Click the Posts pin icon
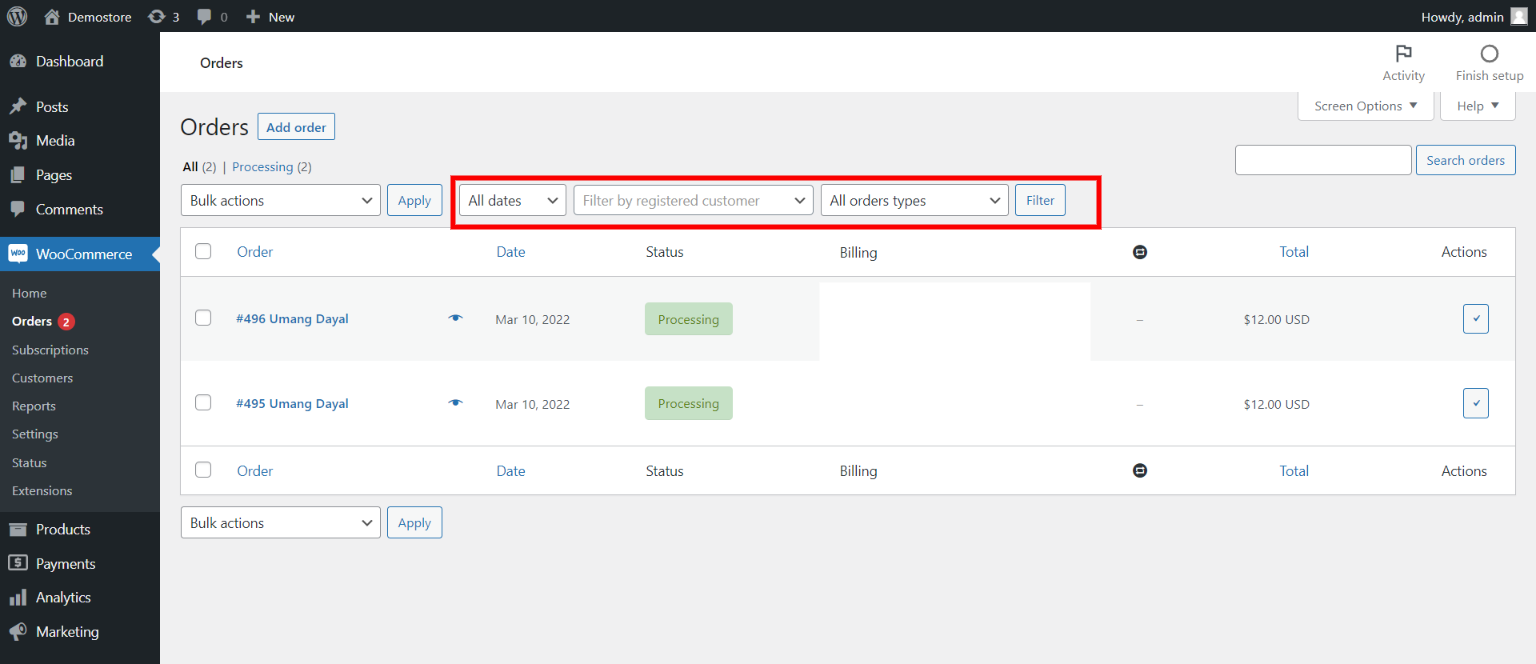1536x664 pixels. click(18, 106)
